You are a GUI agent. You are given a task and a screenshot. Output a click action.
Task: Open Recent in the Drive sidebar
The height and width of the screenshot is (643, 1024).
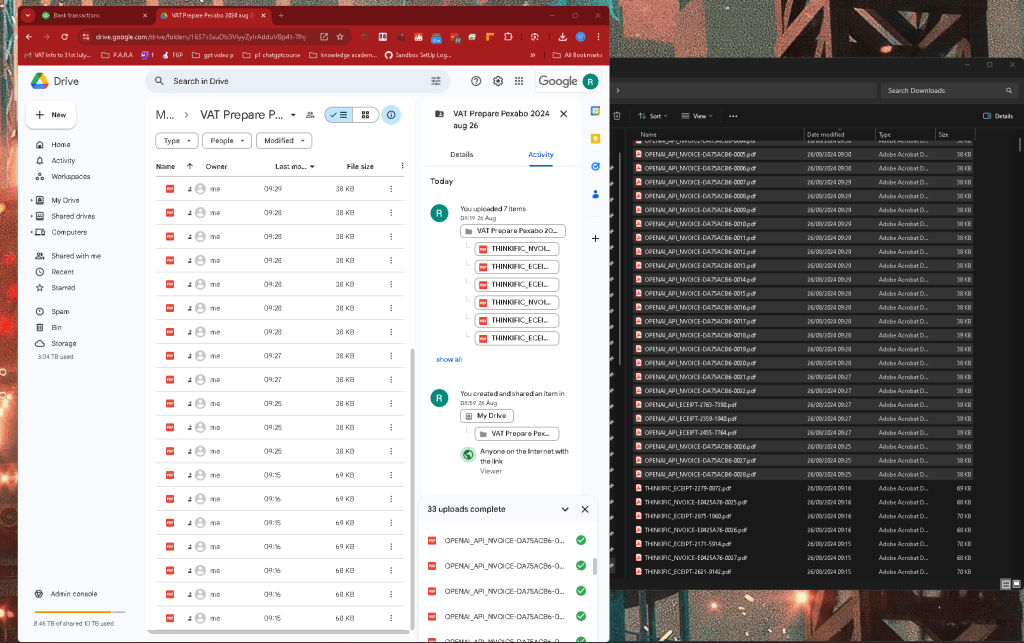[x=63, y=272]
